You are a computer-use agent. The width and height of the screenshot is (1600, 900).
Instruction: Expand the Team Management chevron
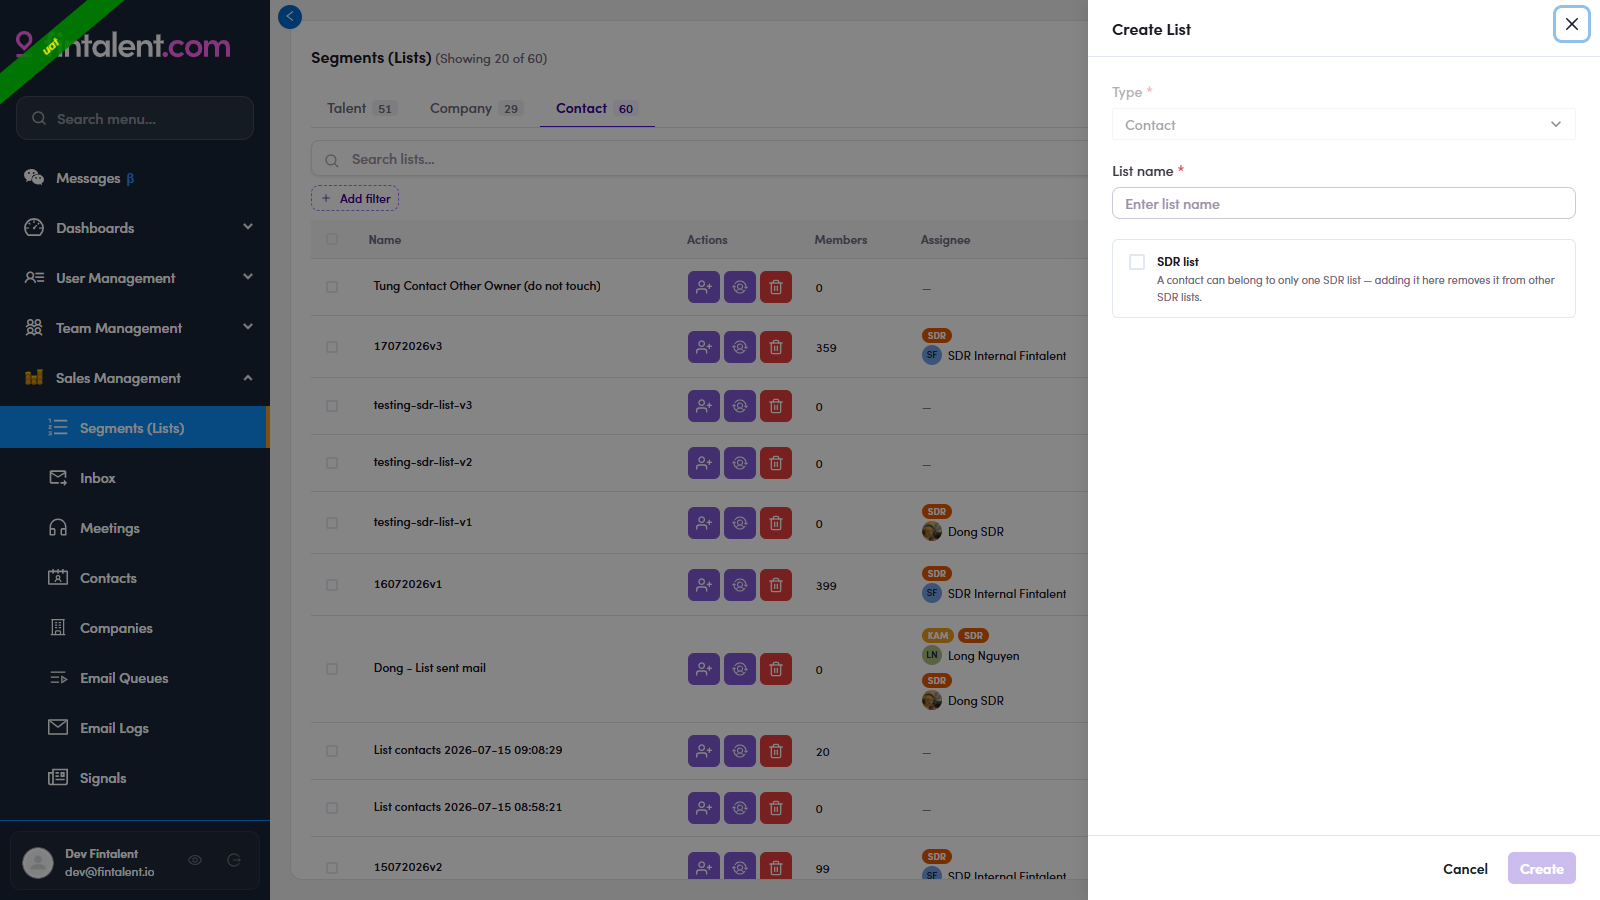[248, 327]
